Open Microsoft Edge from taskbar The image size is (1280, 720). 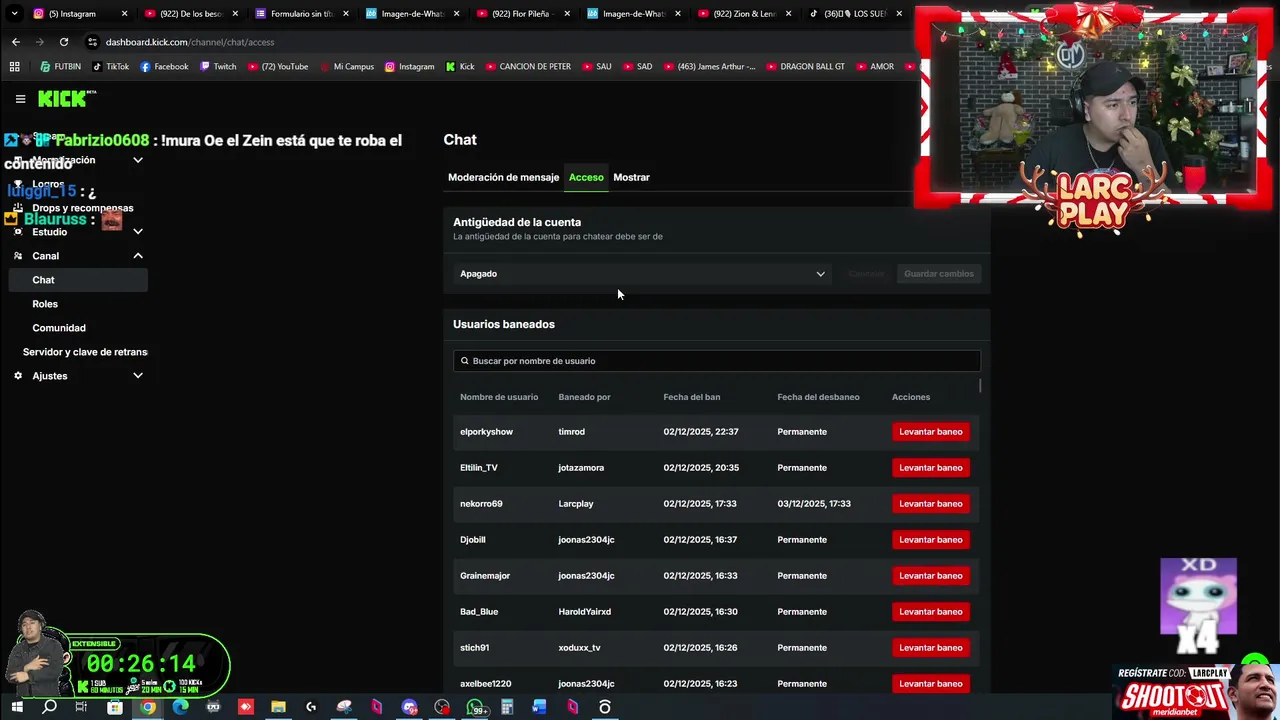[x=180, y=707]
